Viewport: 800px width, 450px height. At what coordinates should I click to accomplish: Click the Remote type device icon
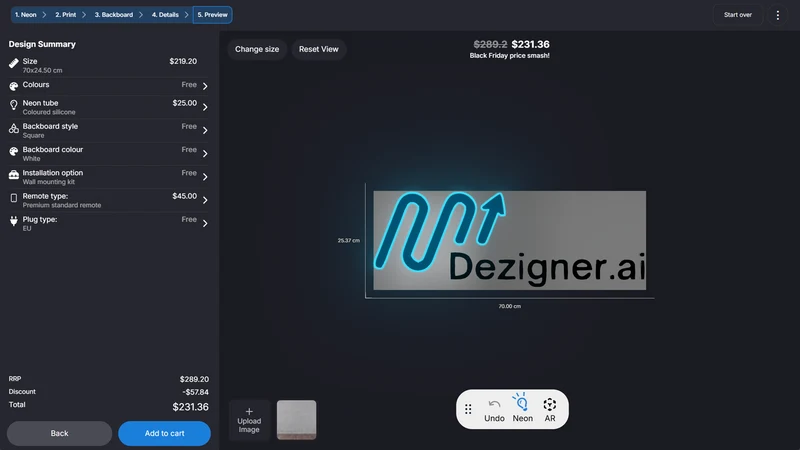tap(14, 198)
